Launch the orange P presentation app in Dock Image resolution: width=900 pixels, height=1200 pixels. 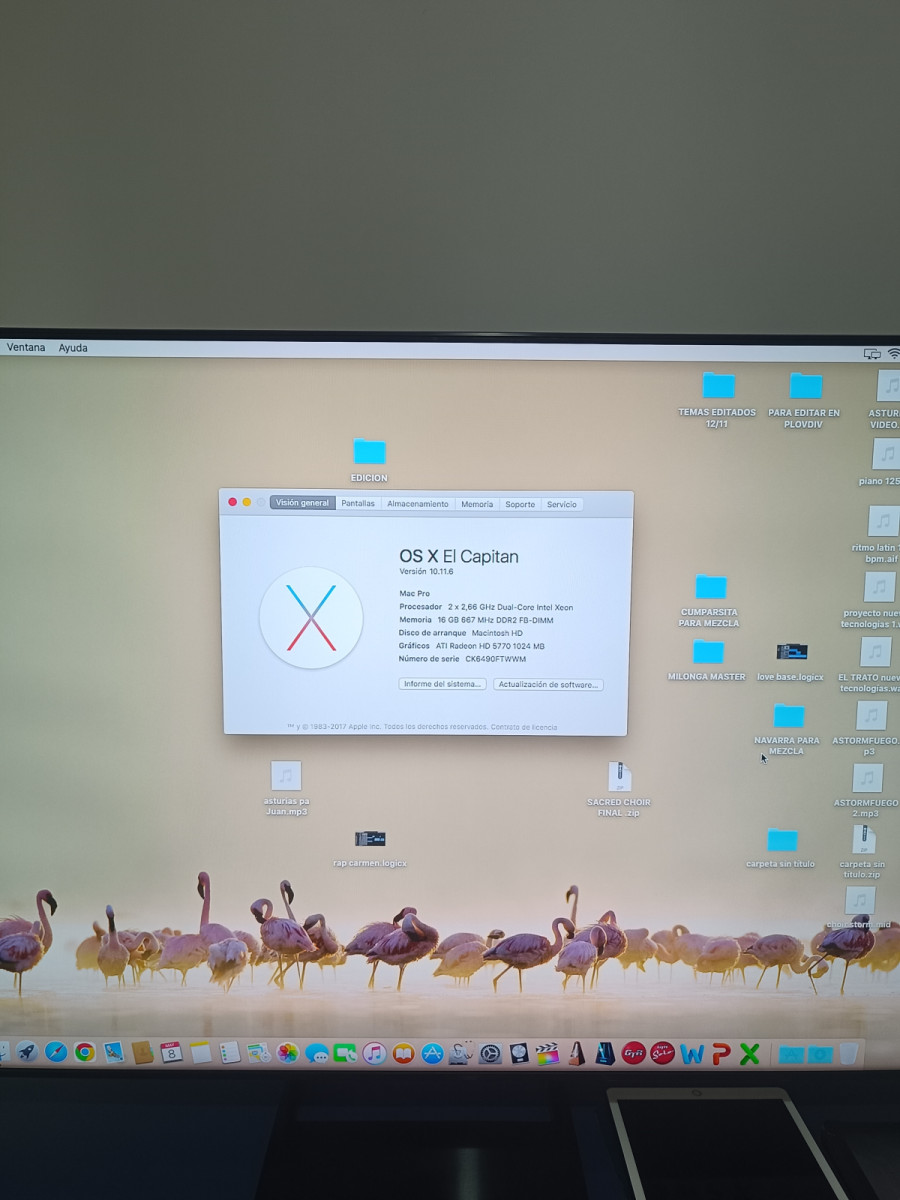(x=720, y=1053)
